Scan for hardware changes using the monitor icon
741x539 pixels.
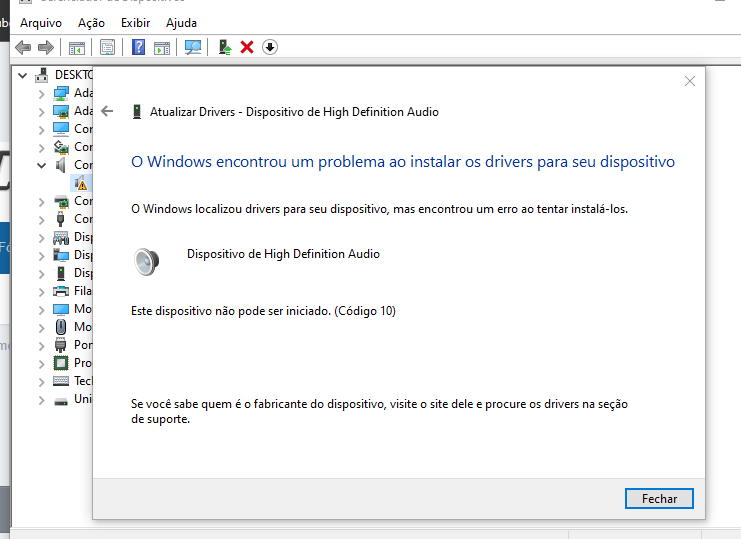pyautogui.click(x=193, y=47)
